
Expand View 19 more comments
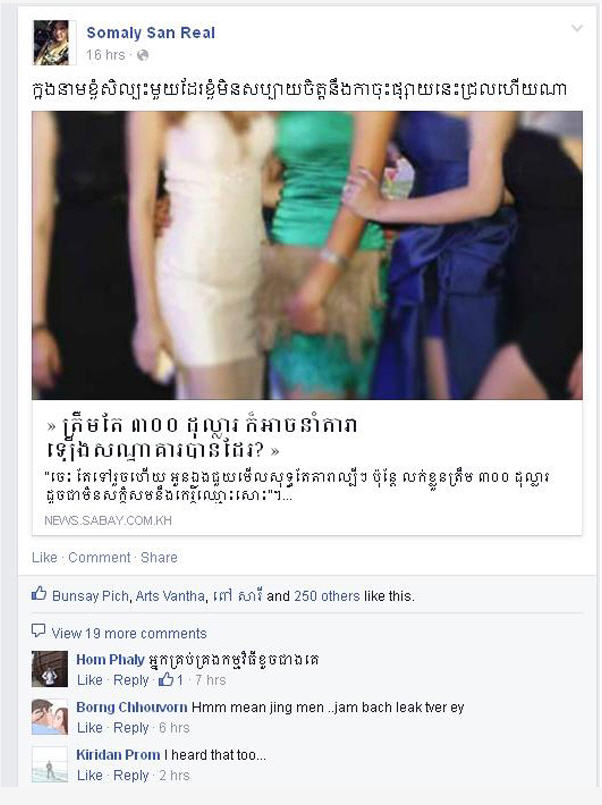coord(129,633)
